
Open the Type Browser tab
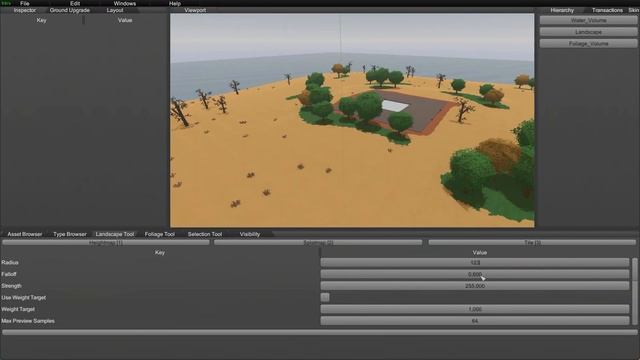70,234
